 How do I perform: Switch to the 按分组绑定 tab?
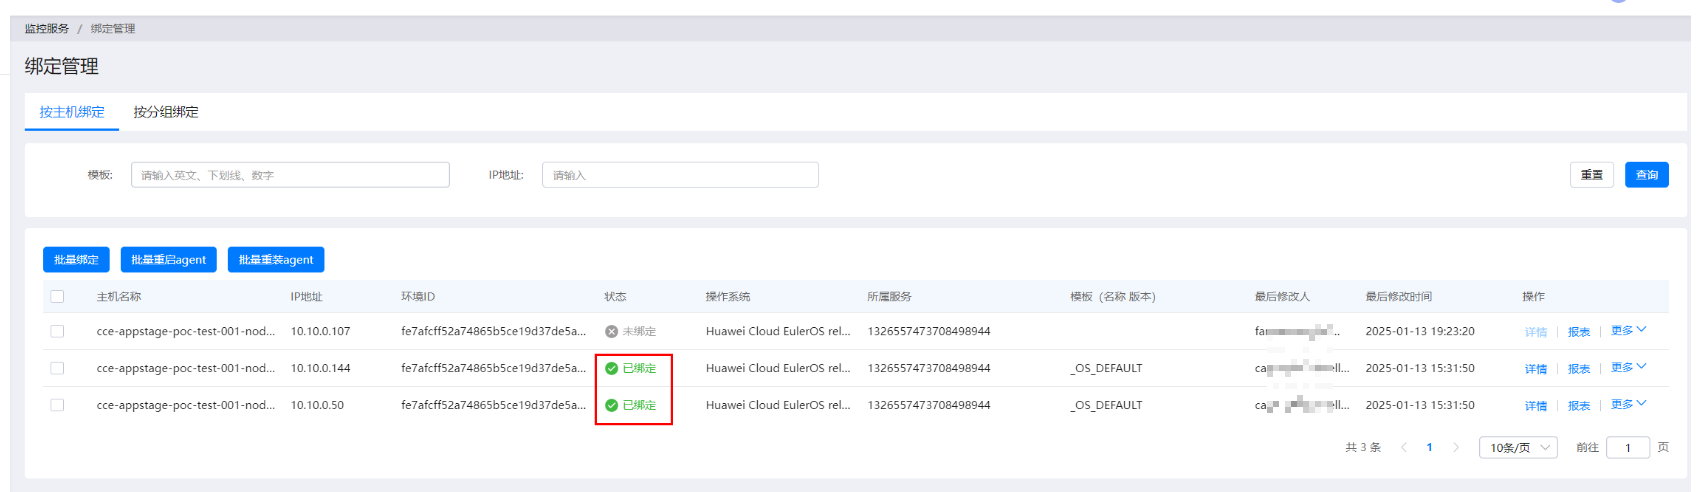(166, 112)
